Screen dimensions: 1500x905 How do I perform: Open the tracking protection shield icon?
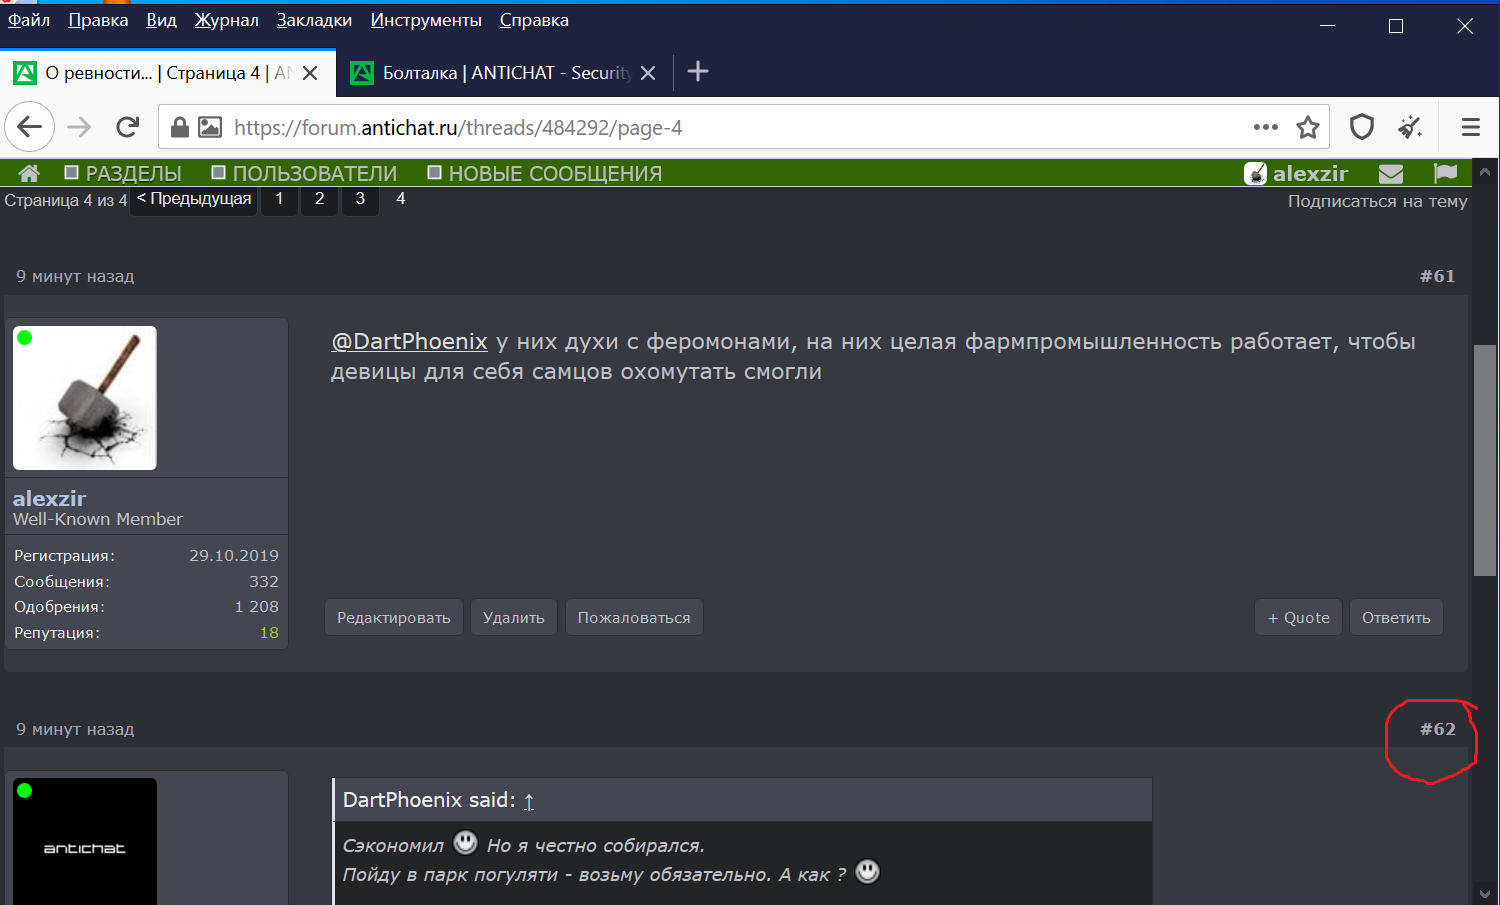[x=1361, y=127]
